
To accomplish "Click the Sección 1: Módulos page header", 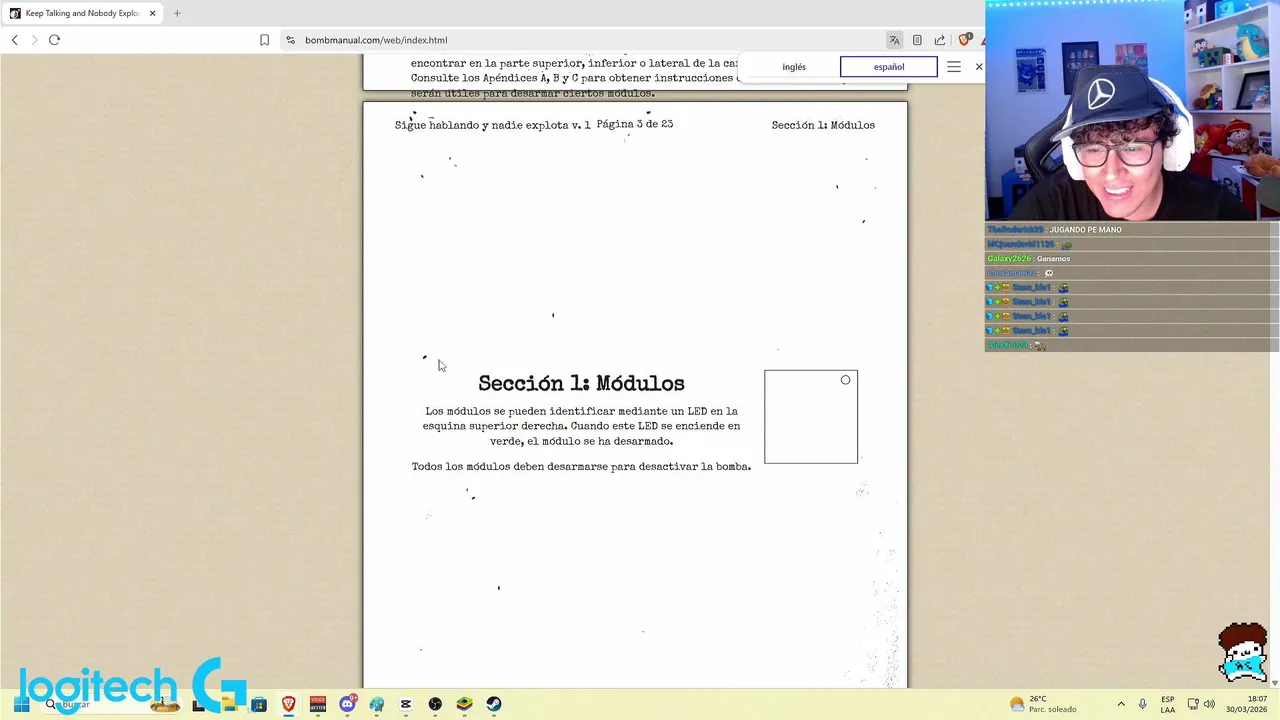I will (x=823, y=125).
